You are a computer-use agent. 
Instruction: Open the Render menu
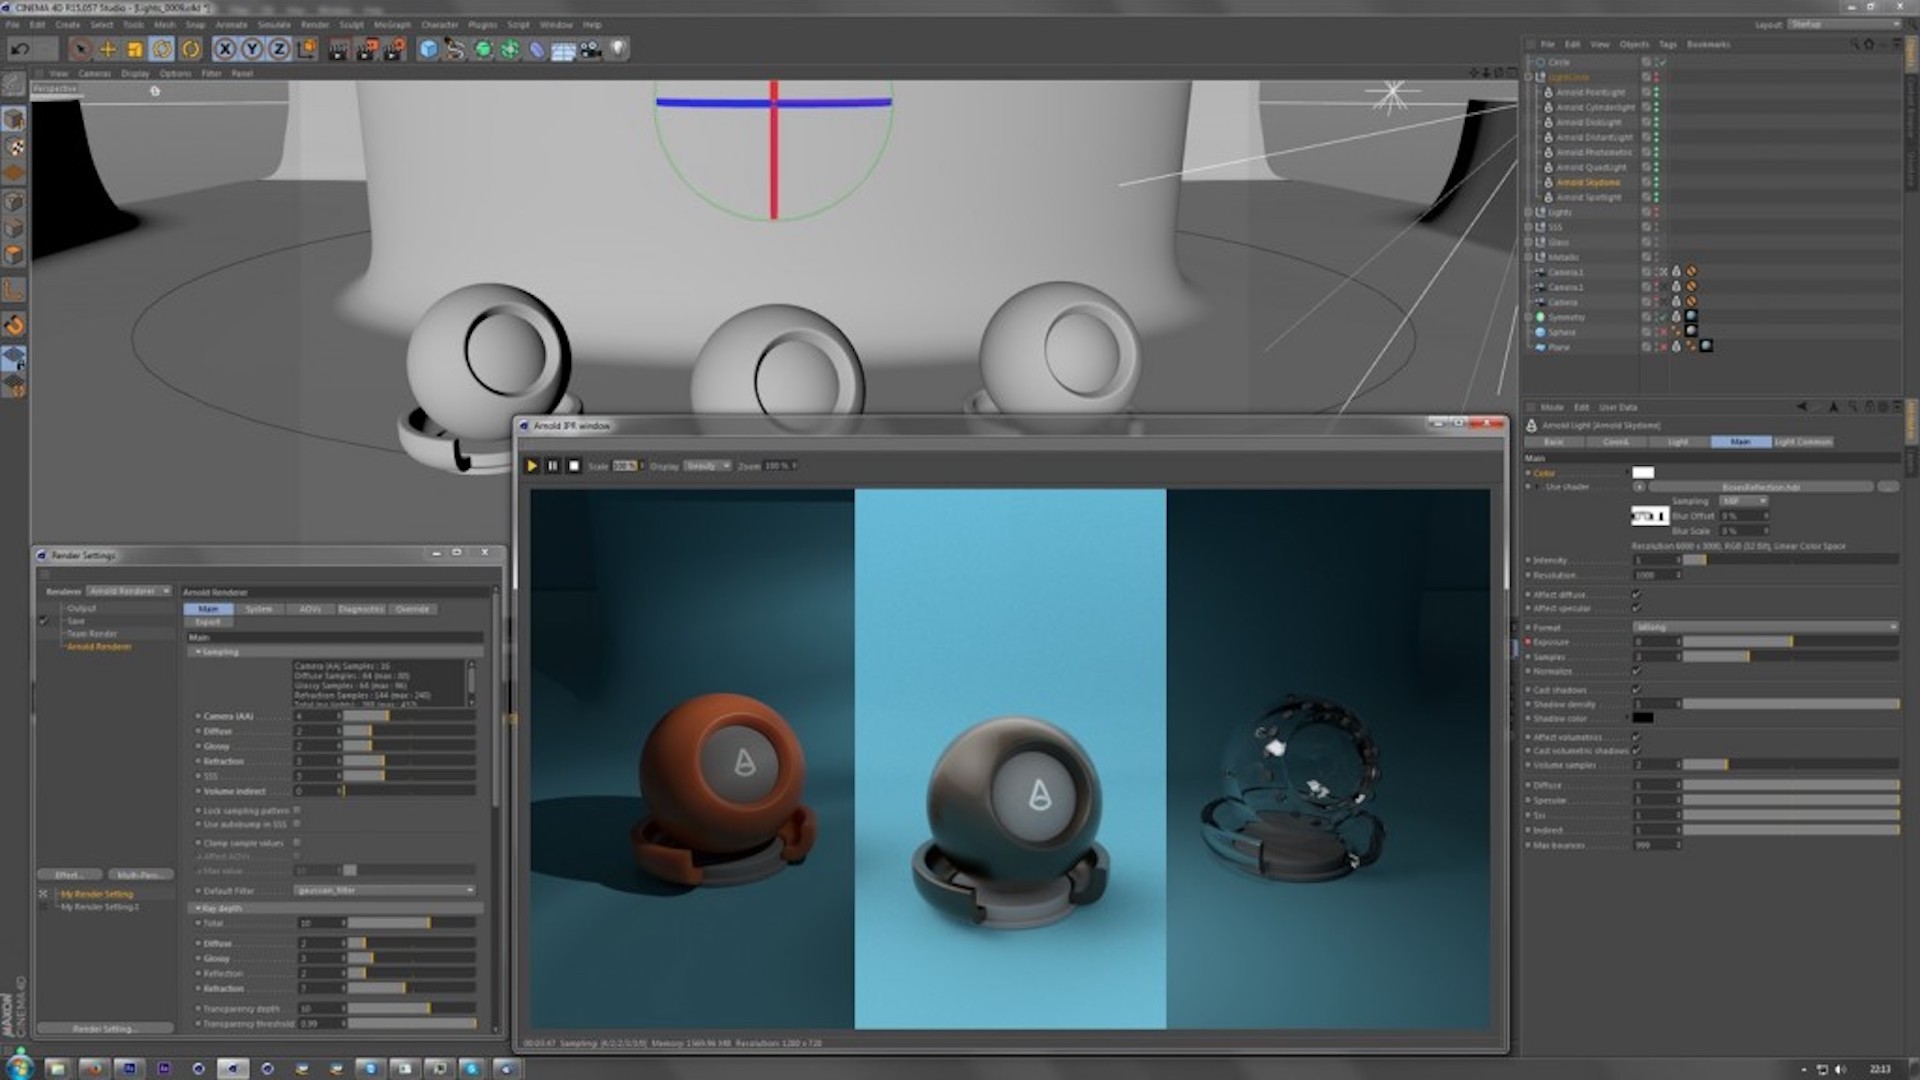(315, 25)
